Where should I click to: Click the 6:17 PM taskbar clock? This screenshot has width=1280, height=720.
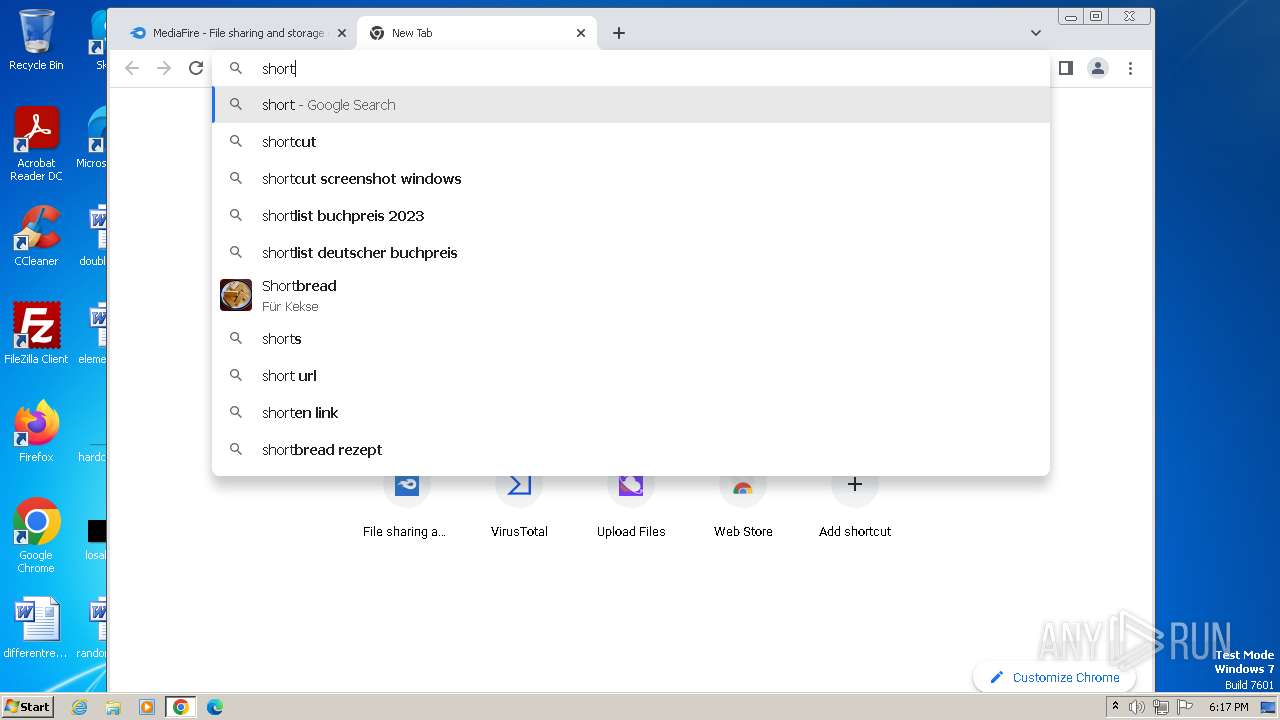click(1228, 707)
